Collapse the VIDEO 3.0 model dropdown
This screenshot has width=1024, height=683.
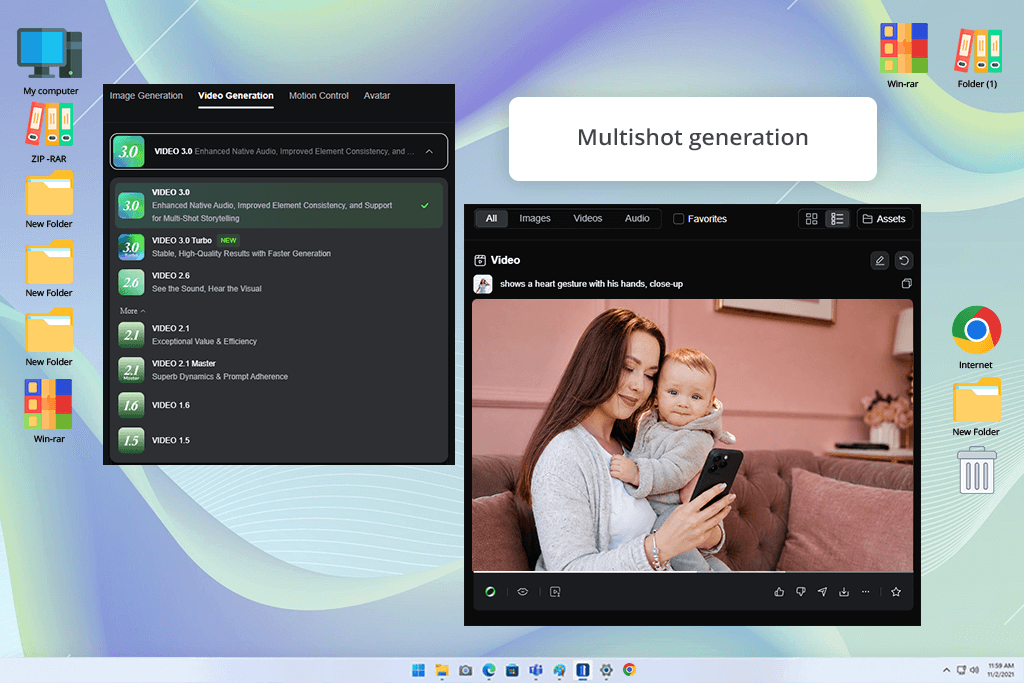click(x=429, y=151)
